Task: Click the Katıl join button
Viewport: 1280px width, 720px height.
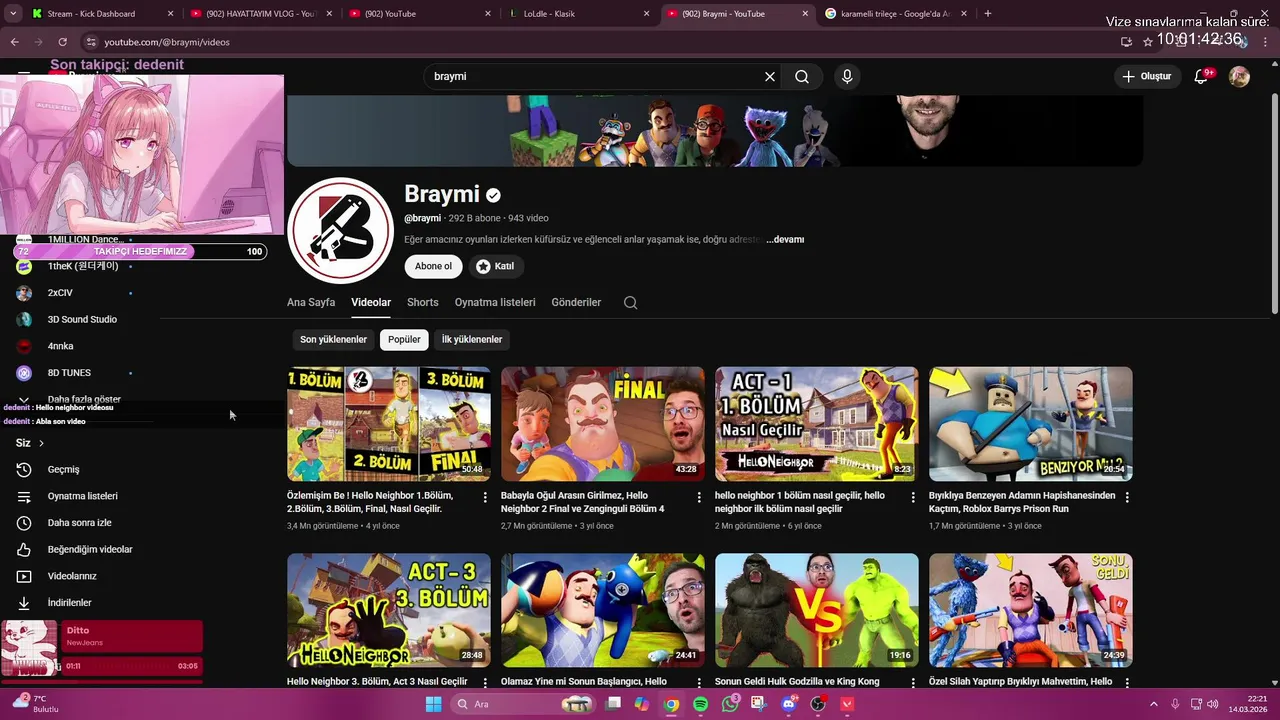Action: pyautogui.click(x=495, y=266)
